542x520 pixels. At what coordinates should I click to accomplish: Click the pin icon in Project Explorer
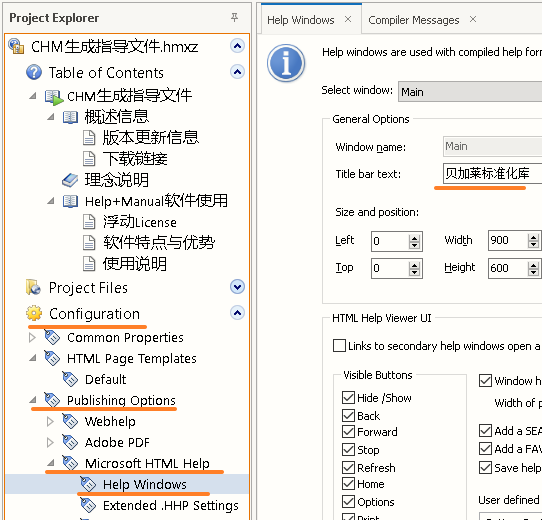234,17
